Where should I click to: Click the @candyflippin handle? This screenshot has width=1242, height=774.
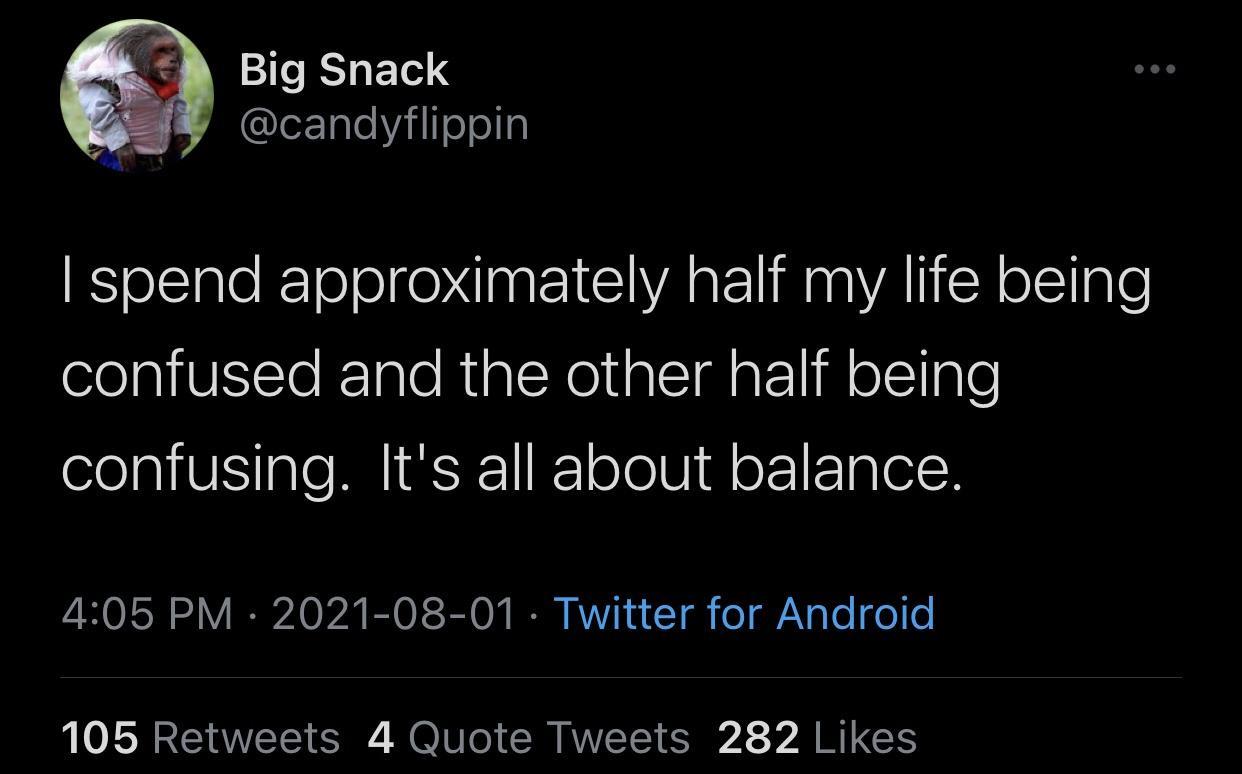point(384,124)
